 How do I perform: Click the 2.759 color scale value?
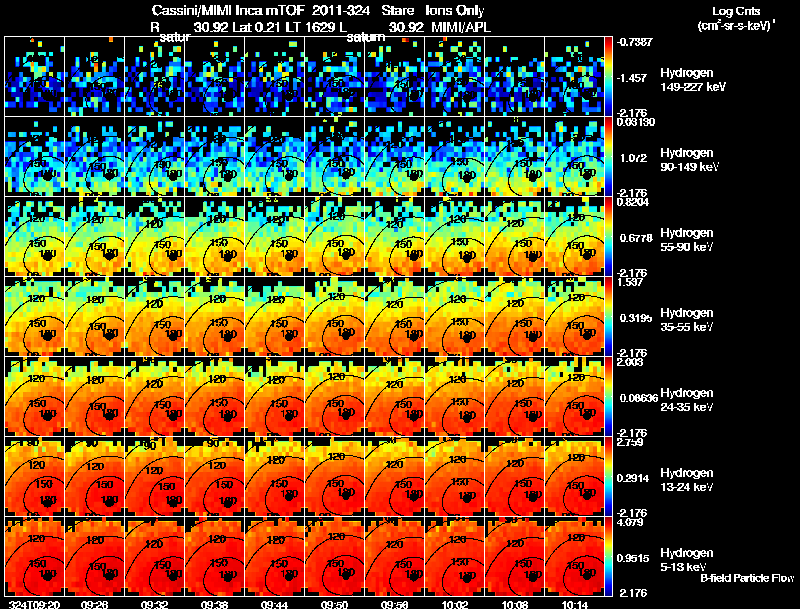click(630, 442)
